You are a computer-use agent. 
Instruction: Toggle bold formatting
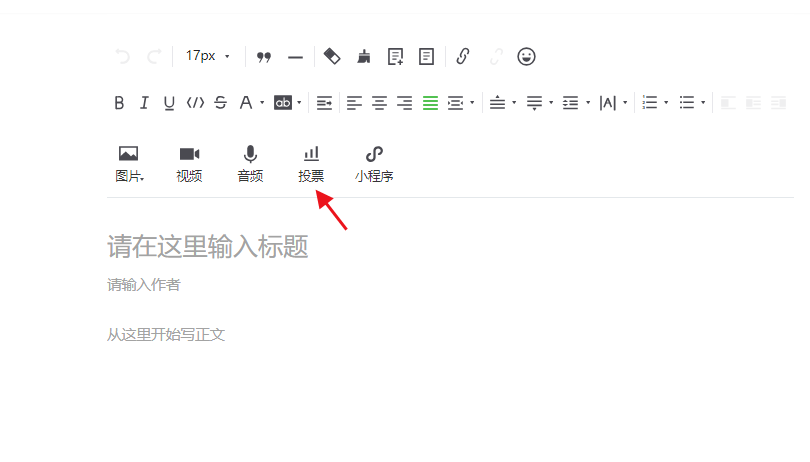(x=119, y=103)
